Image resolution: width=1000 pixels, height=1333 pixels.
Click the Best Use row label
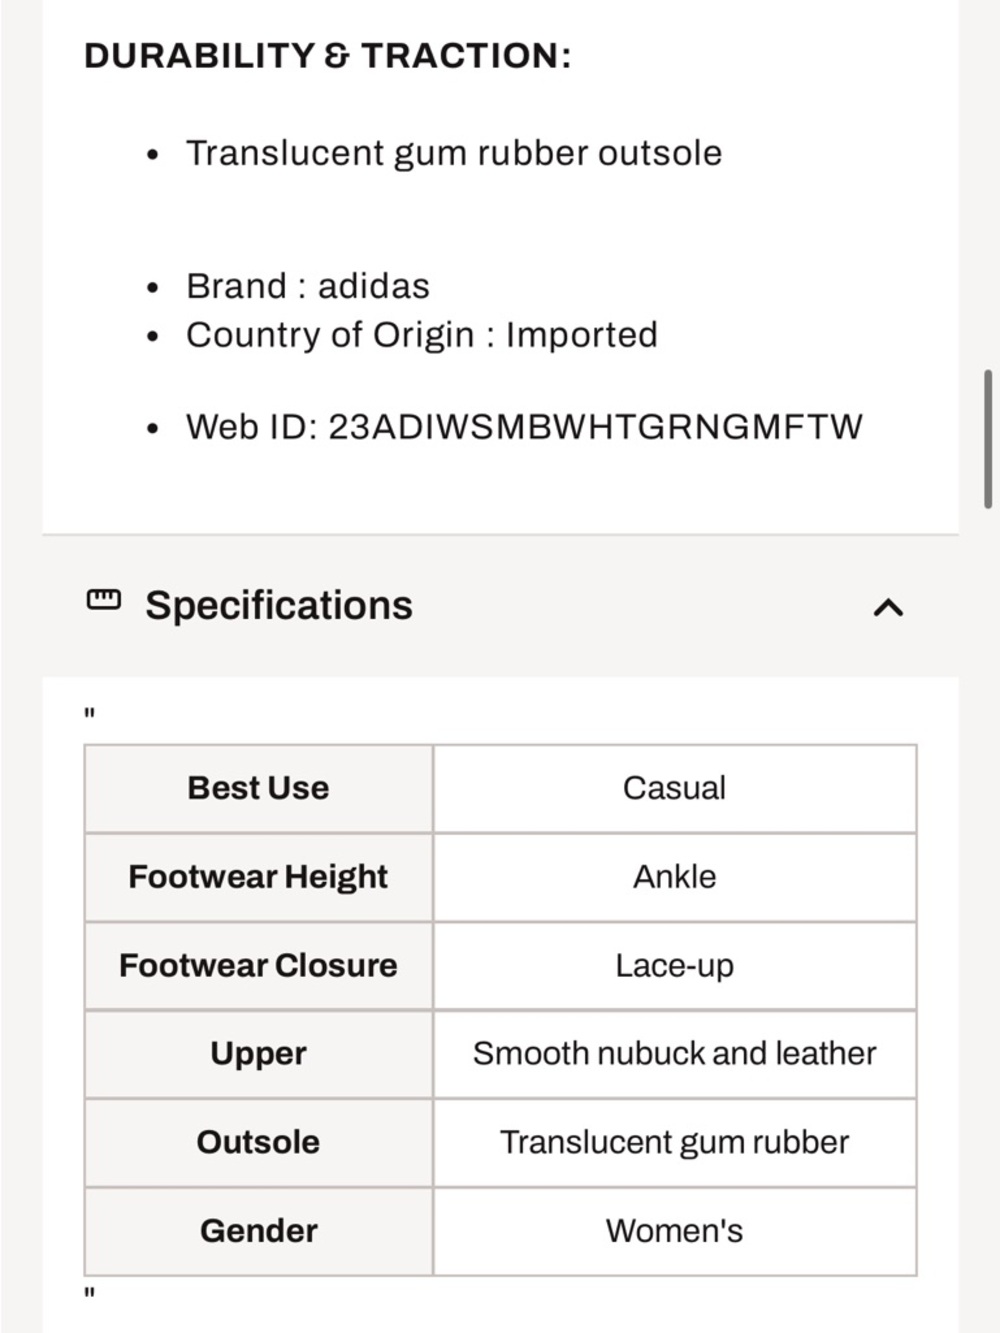[258, 788]
